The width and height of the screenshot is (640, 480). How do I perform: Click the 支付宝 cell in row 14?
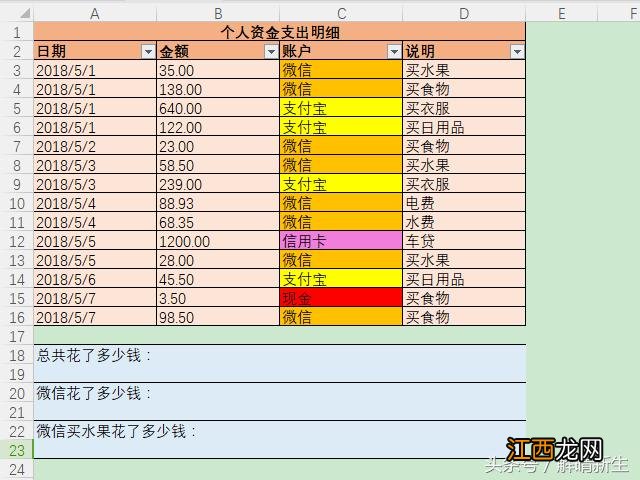[x=341, y=279]
